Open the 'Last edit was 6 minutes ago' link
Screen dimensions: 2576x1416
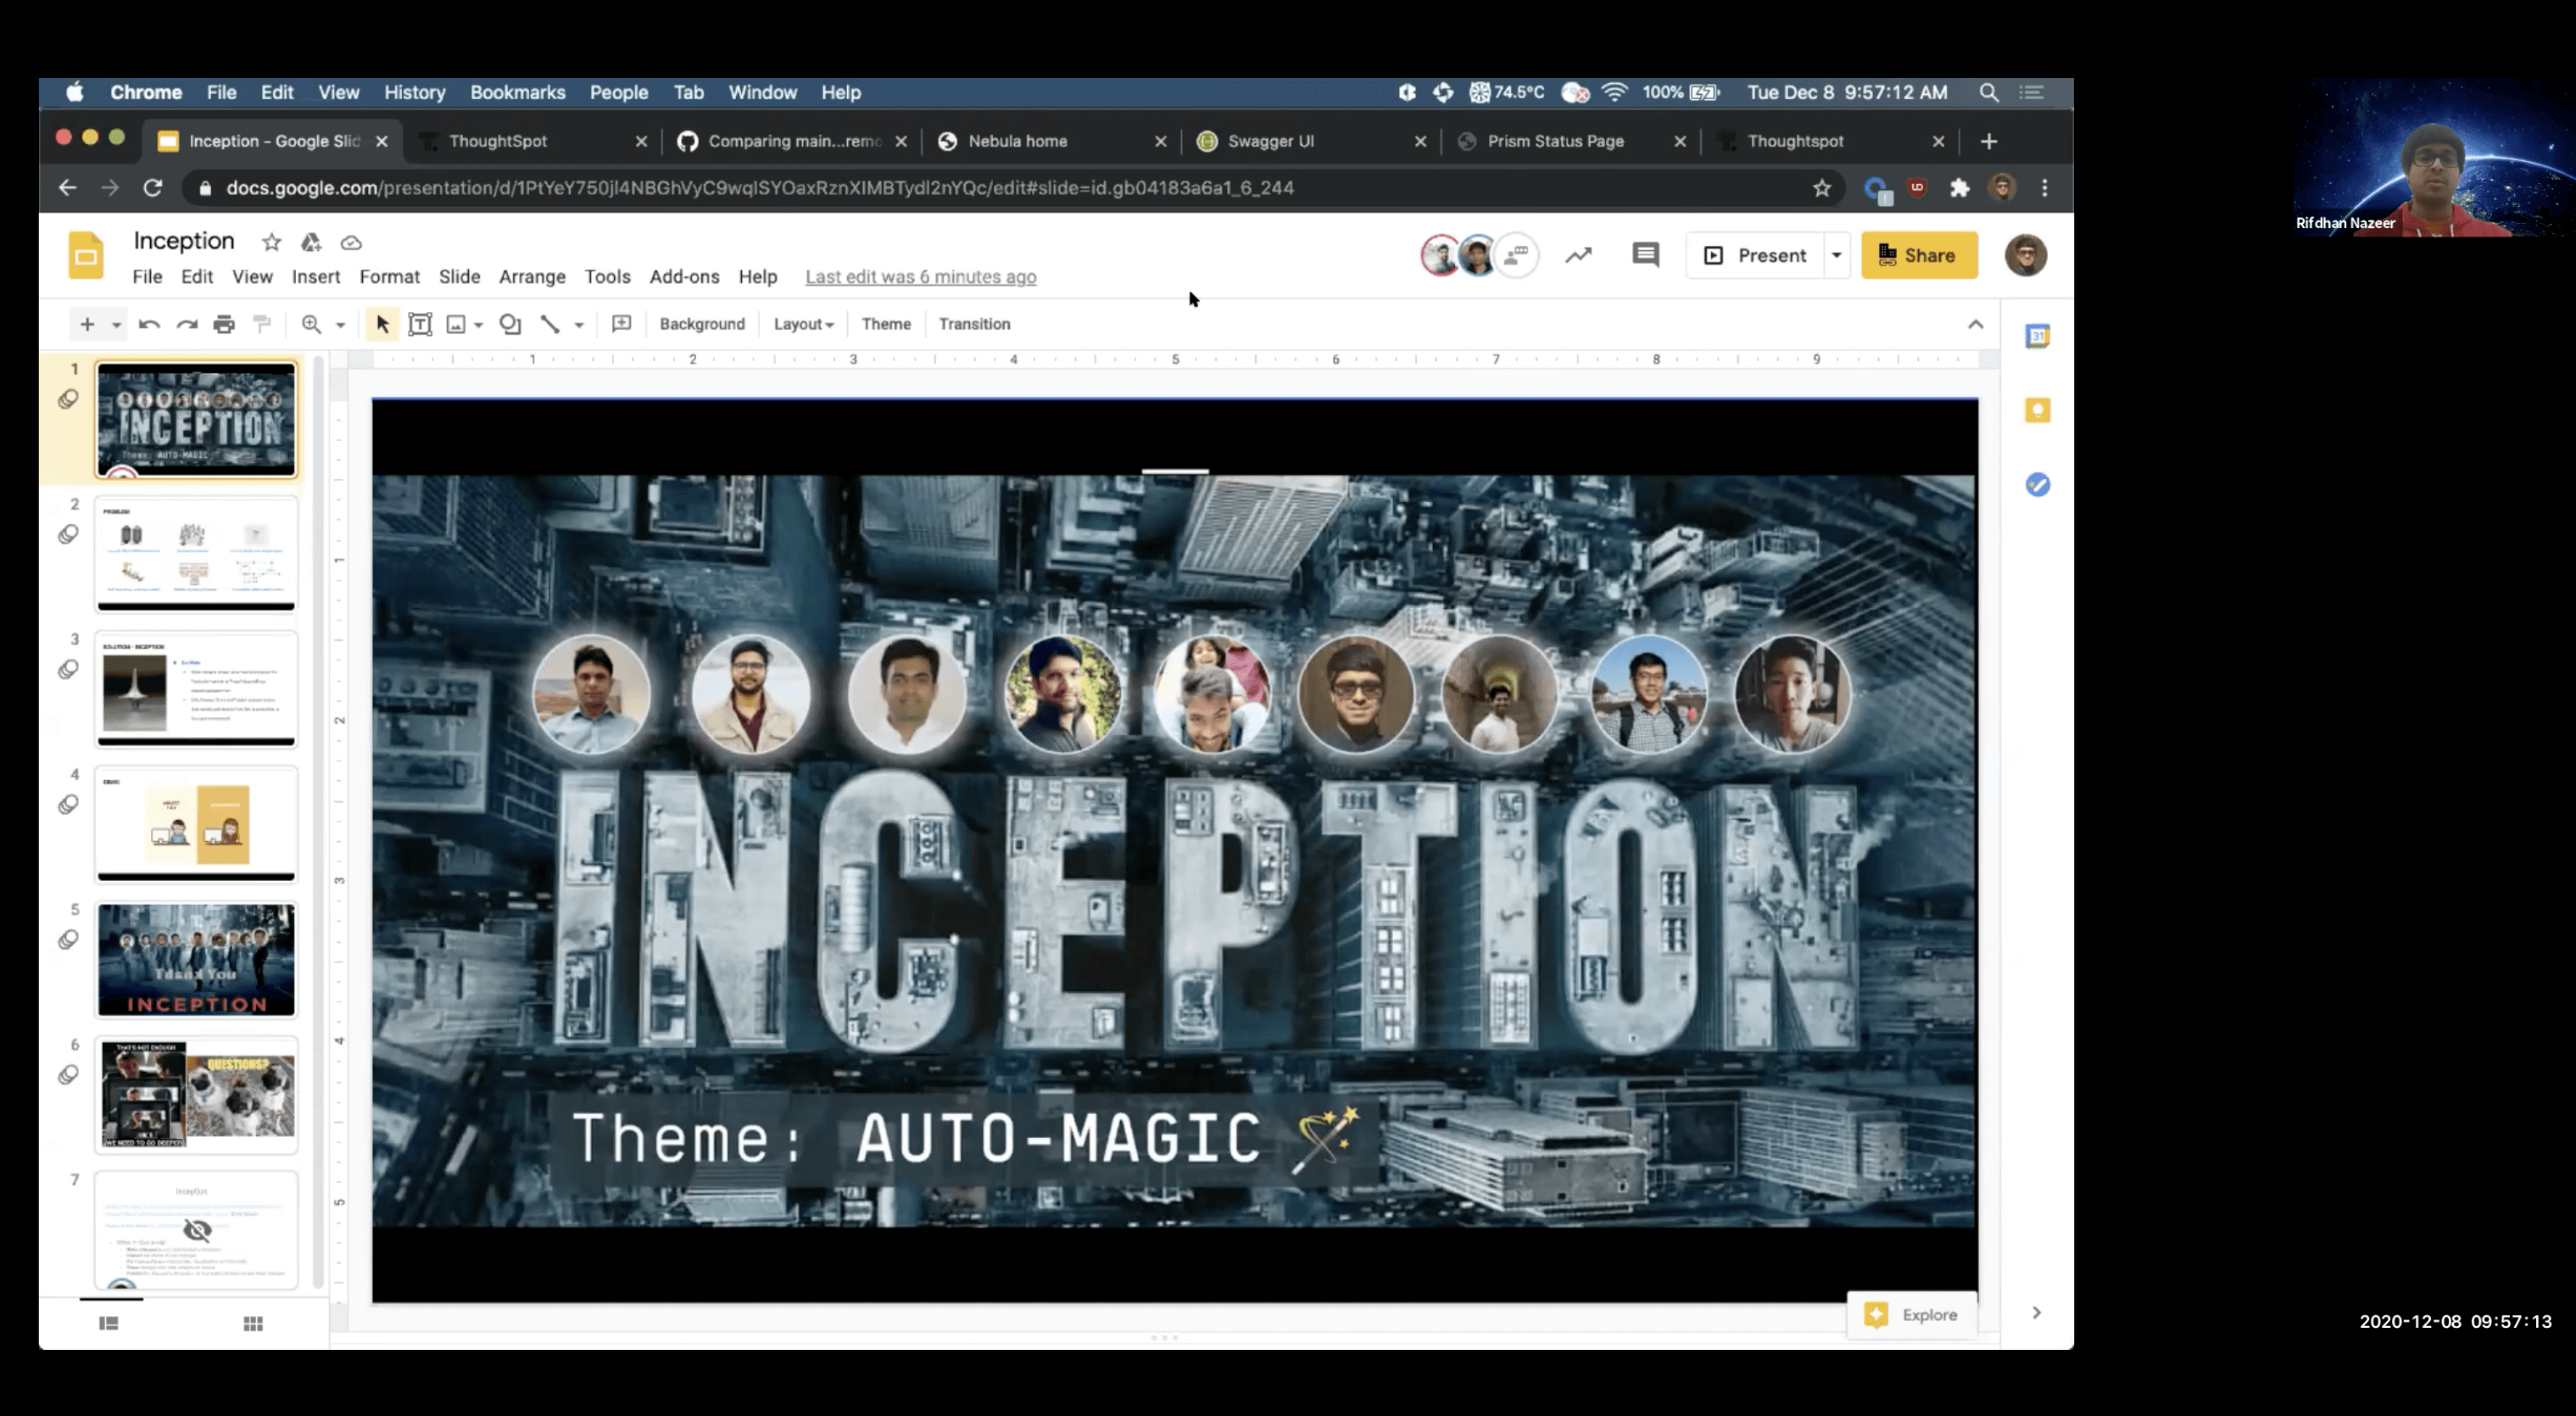pos(920,276)
